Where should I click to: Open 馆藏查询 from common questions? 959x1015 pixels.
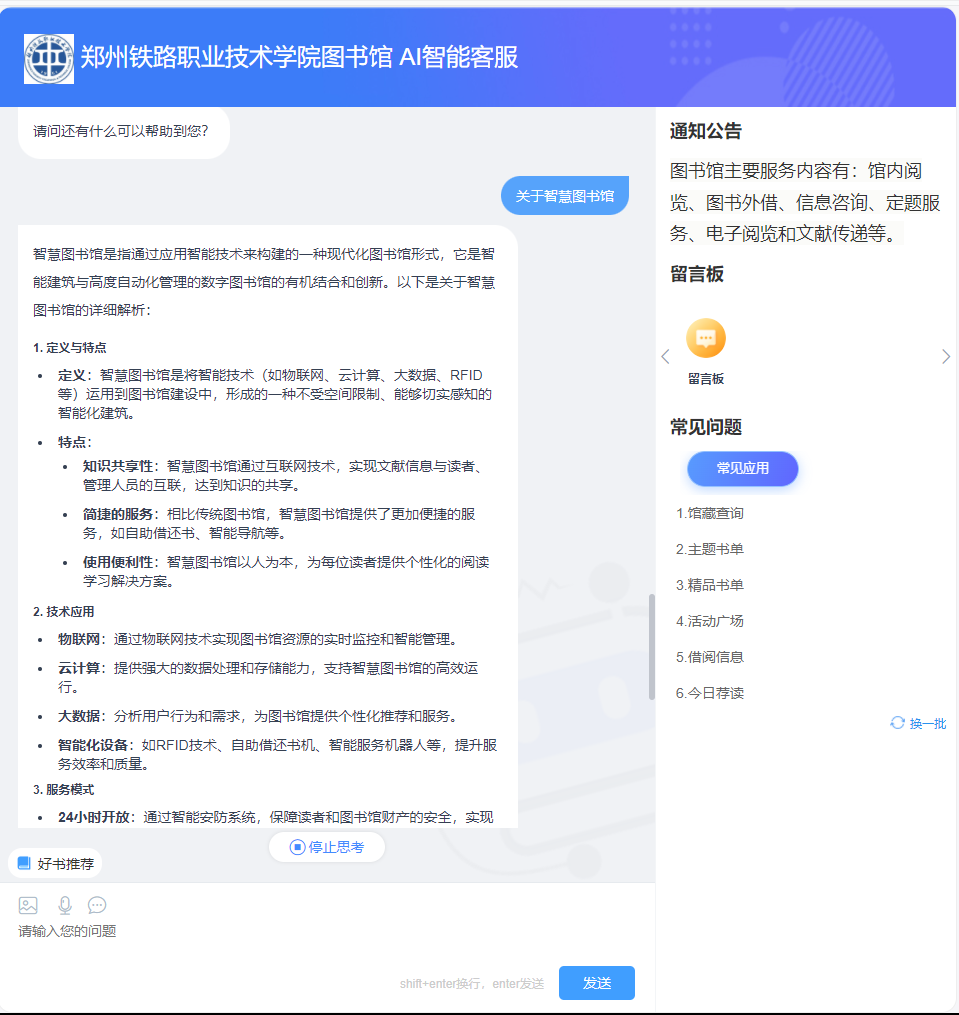[x=710, y=513]
